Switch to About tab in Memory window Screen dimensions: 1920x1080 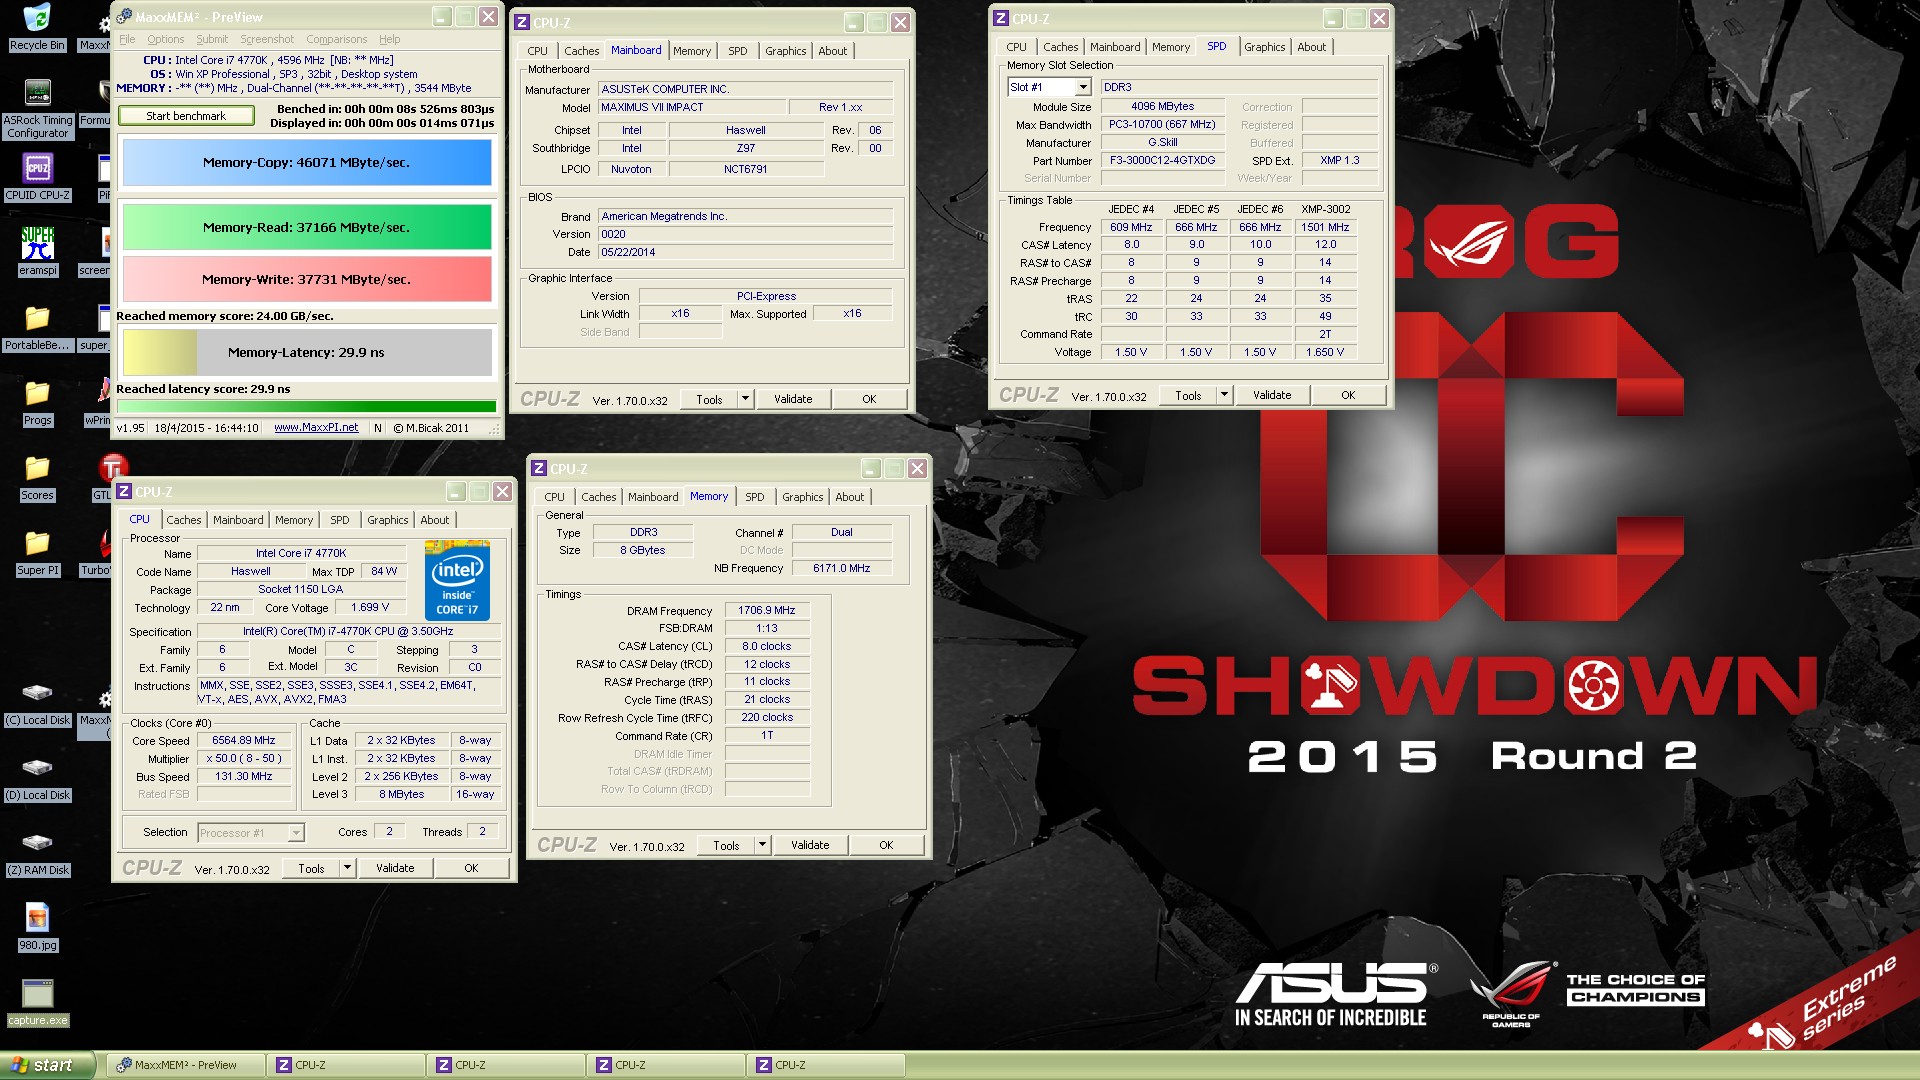click(x=849, y=497)
